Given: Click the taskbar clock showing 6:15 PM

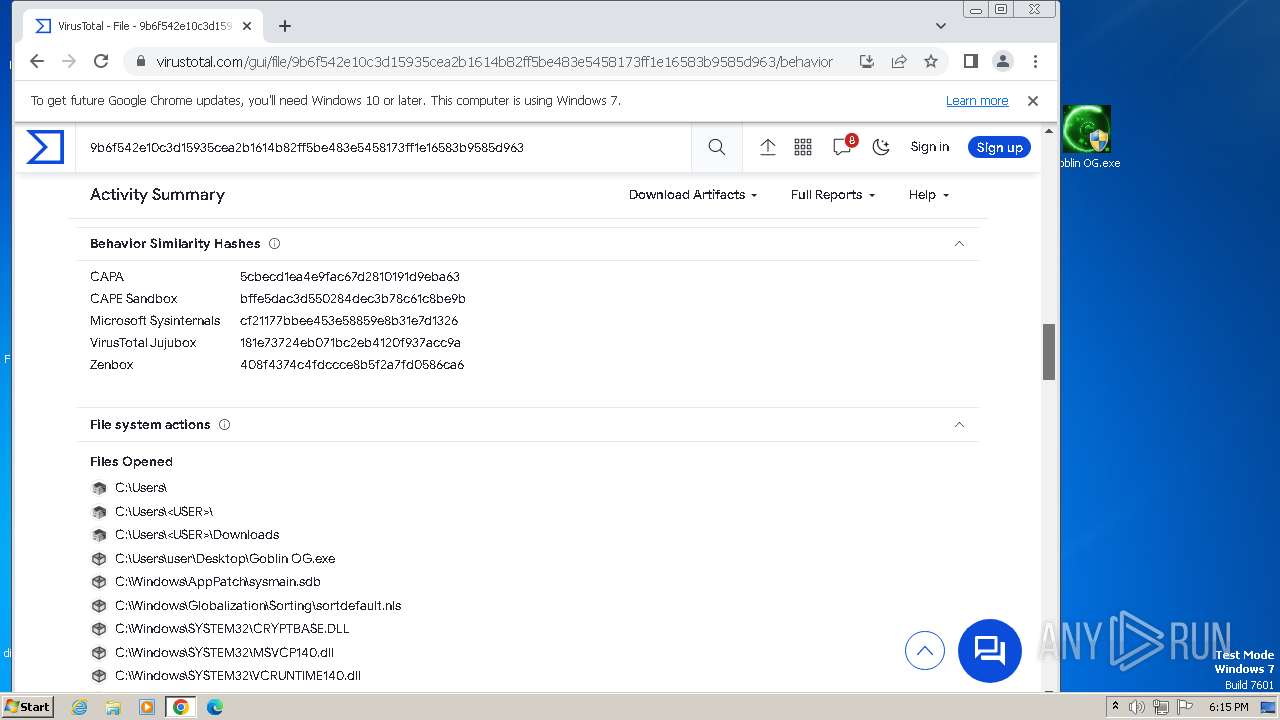Looking at the screenshot, I should (x=1229, y=707).
